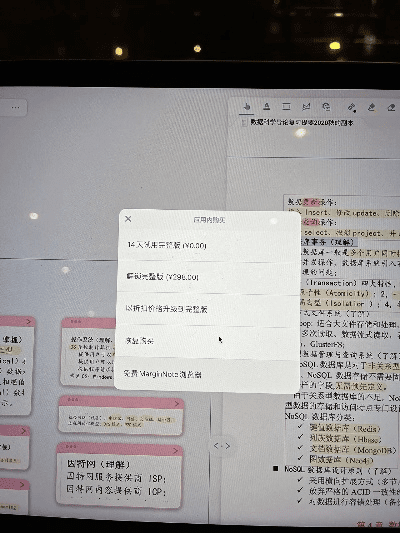This screenshot has height=533, width=400.
Task: Select the restore purchase option
Action: (x=208, y=341)
